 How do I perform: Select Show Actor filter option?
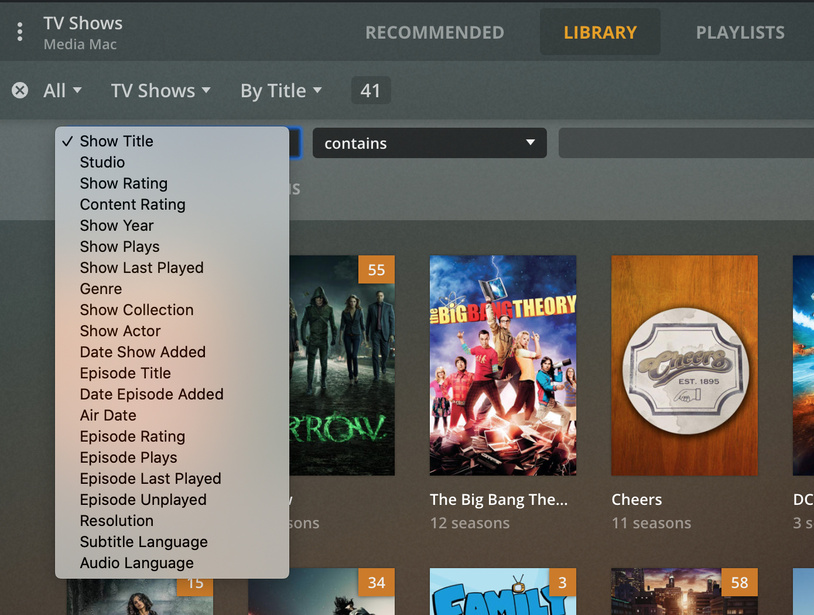[172, 331]
